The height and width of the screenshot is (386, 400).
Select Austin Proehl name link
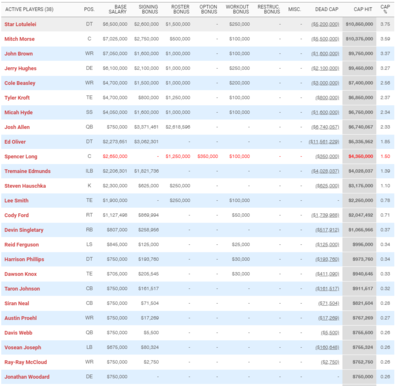coord(20,318)
